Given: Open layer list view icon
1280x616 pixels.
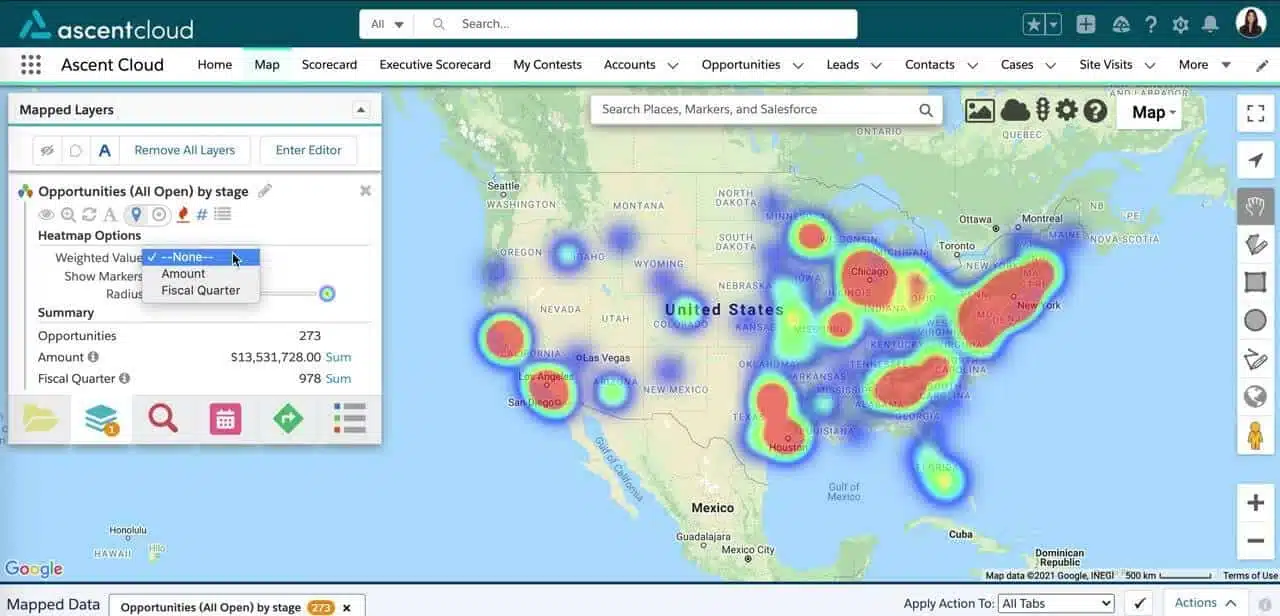Looking at the screenshot, I should click(x=222, y=214).
